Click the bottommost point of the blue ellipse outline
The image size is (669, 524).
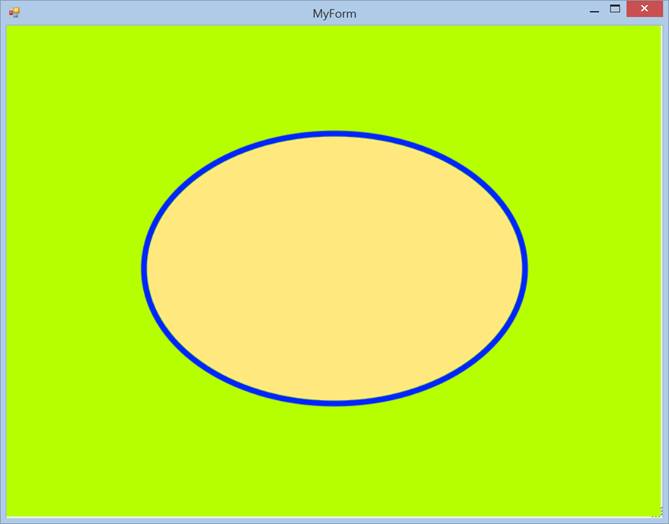pos(334,402)
